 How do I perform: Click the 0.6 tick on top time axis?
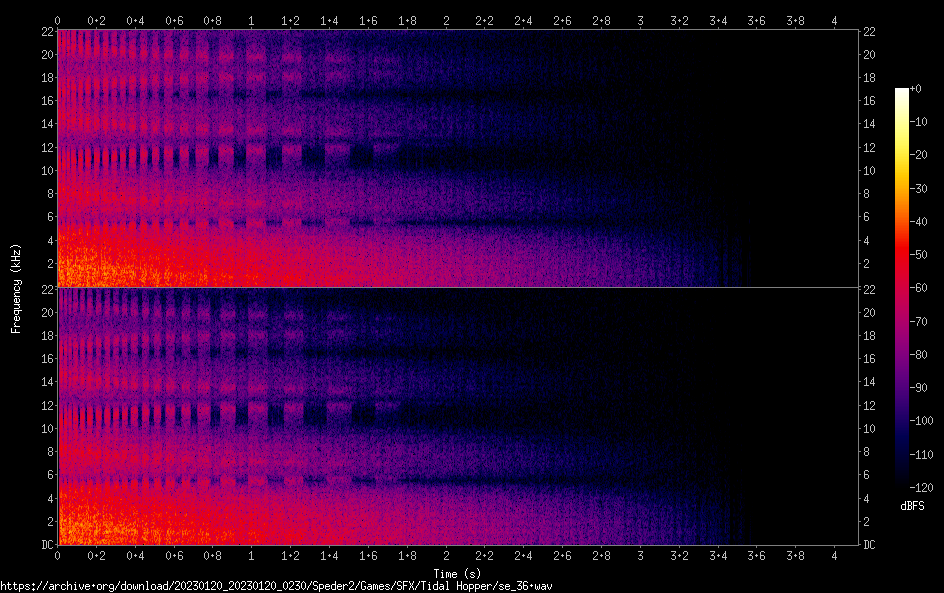[173, 20]
